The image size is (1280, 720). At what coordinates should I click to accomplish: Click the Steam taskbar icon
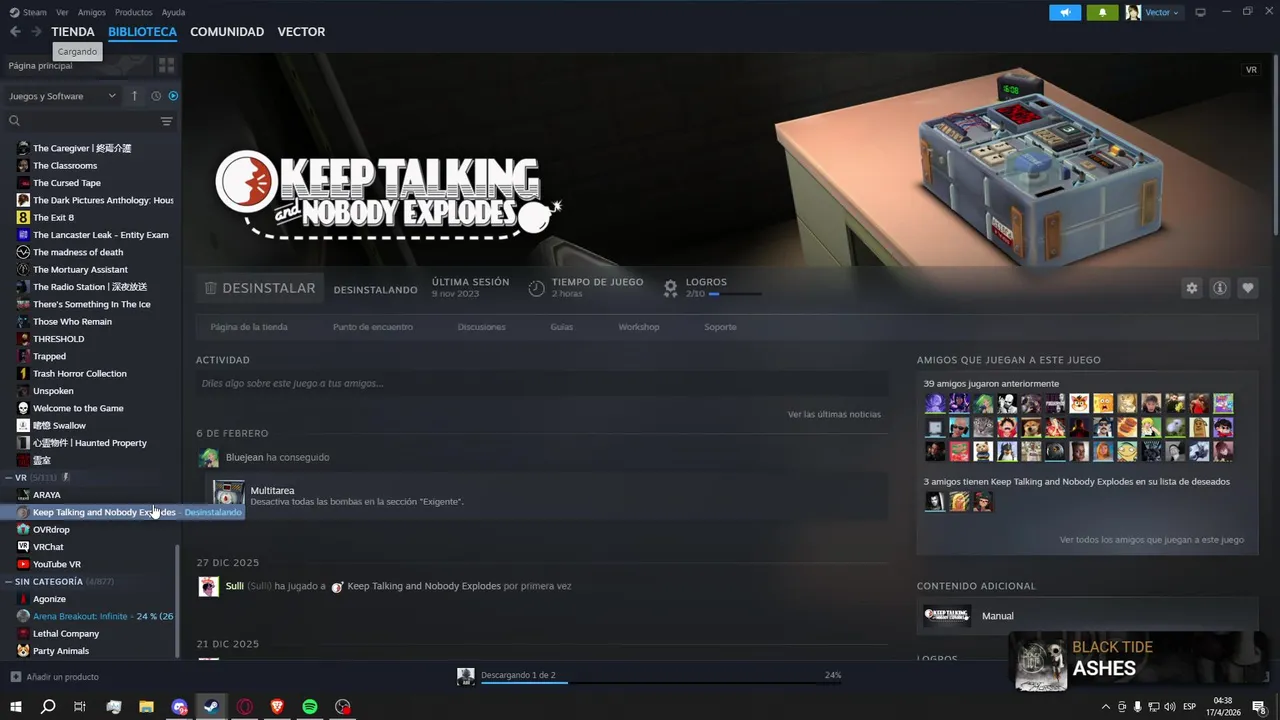[x=211, y=707]
